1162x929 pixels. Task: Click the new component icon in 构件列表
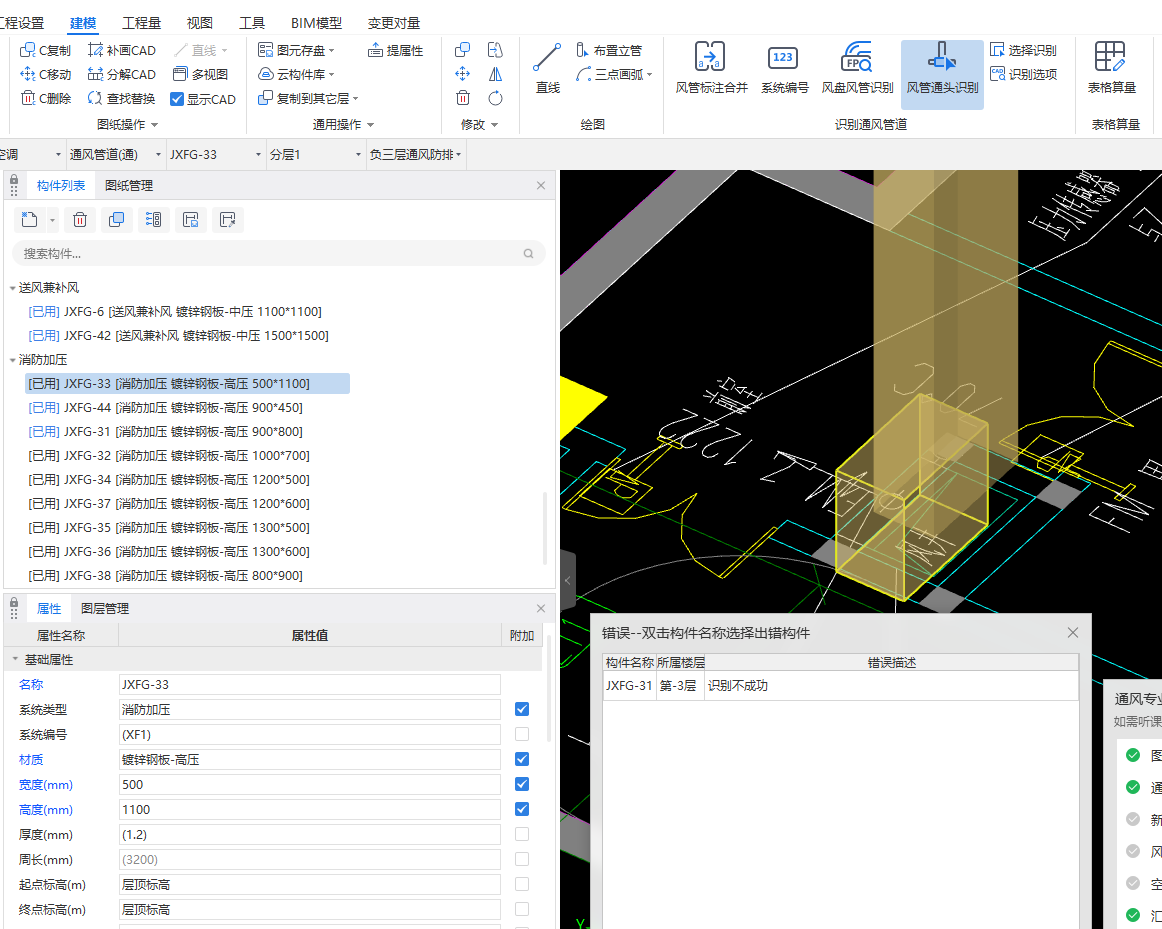click(x=30, y=220)
